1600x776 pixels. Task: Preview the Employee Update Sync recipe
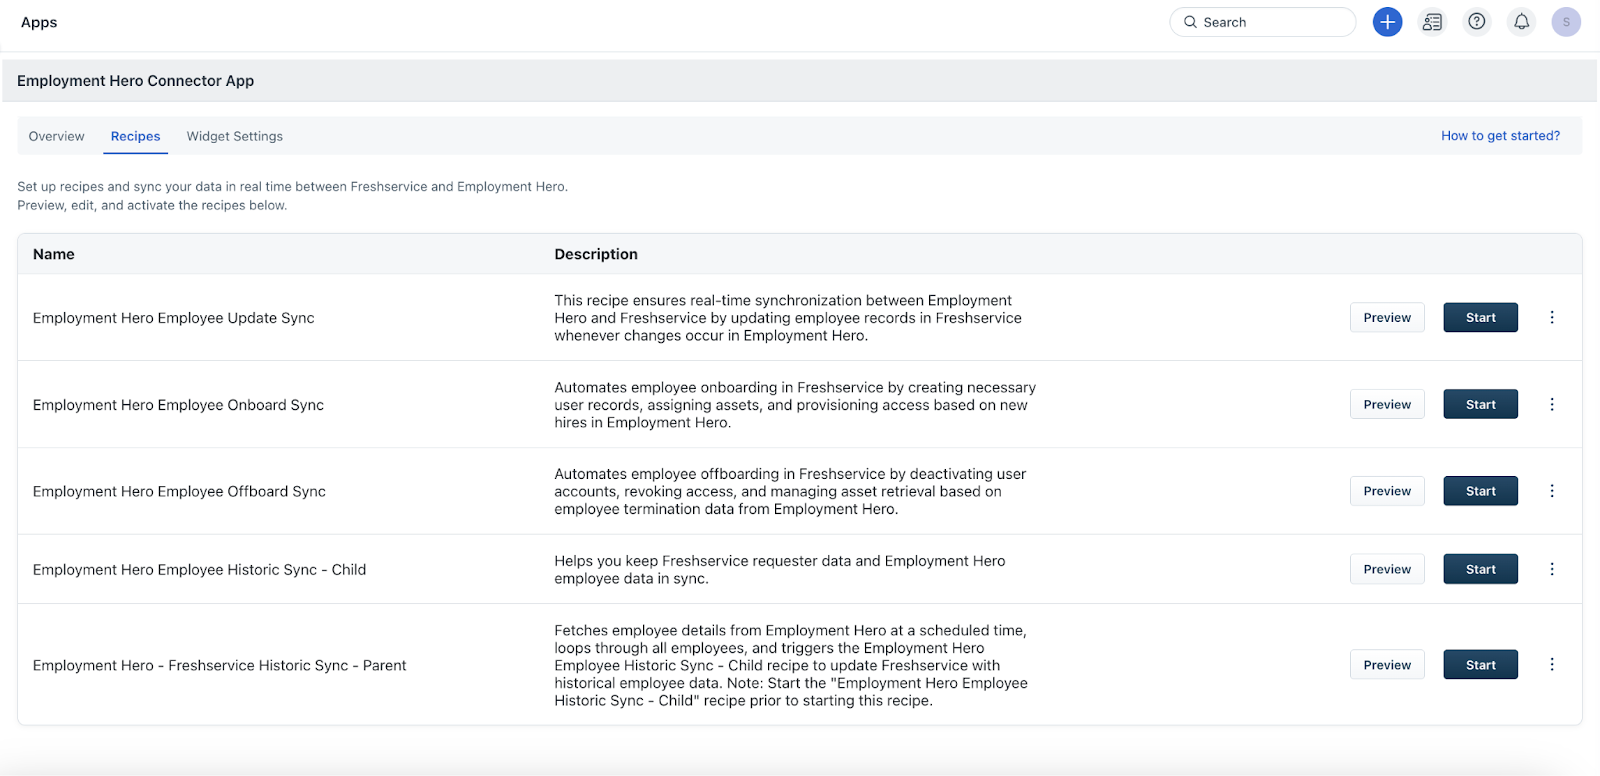coord(1387,318)
